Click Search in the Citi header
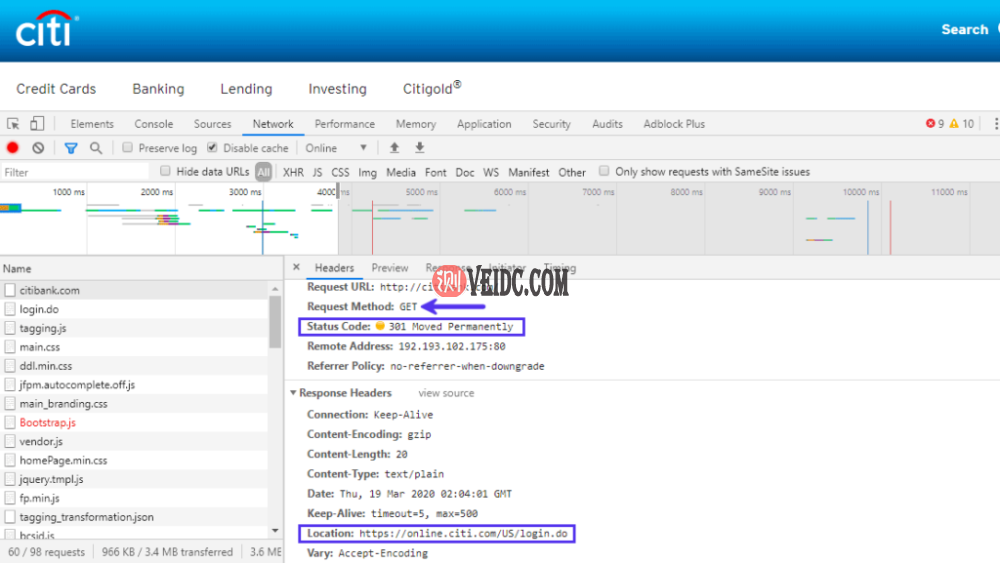1000x563 pixels. coord(964,29)
